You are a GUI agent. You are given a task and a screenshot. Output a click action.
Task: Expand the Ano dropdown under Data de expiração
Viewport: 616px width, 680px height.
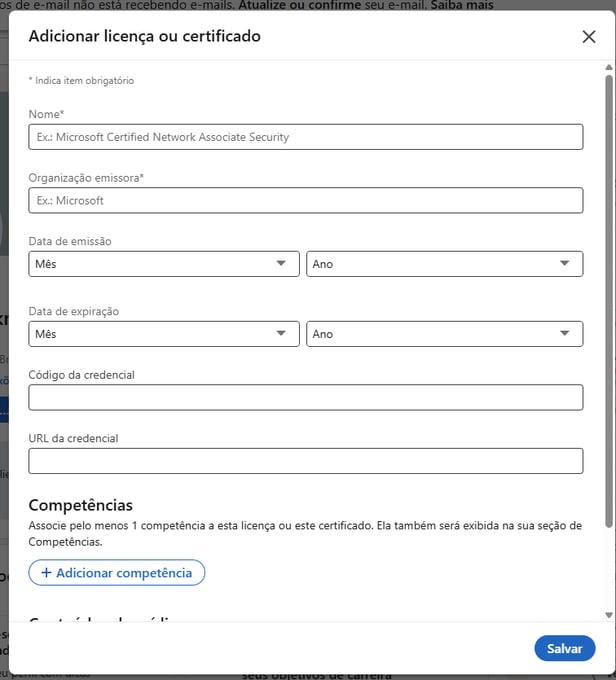click(444, 334)
